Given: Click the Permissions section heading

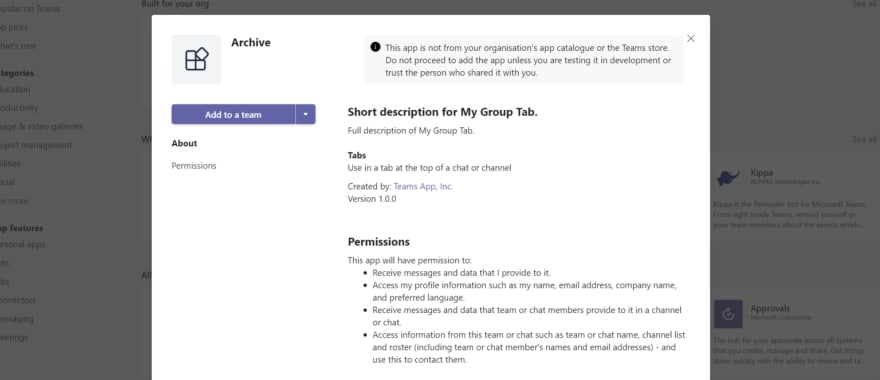Looking at the screenshot, I should point(379,242).
